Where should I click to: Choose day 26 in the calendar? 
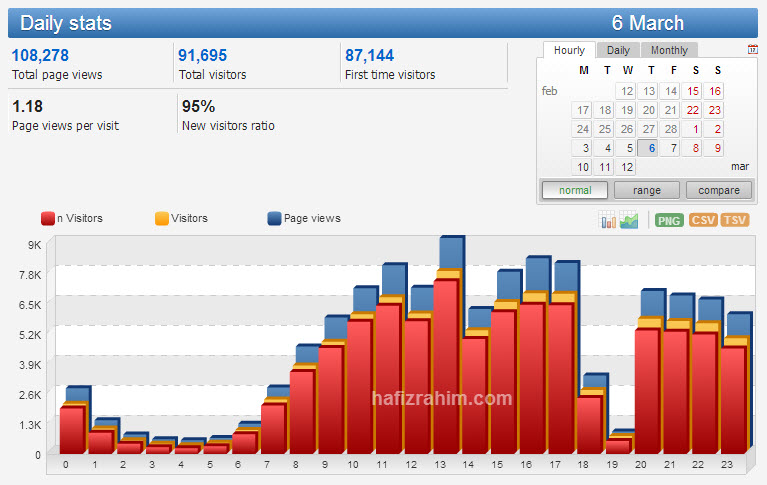pos(625,129)
